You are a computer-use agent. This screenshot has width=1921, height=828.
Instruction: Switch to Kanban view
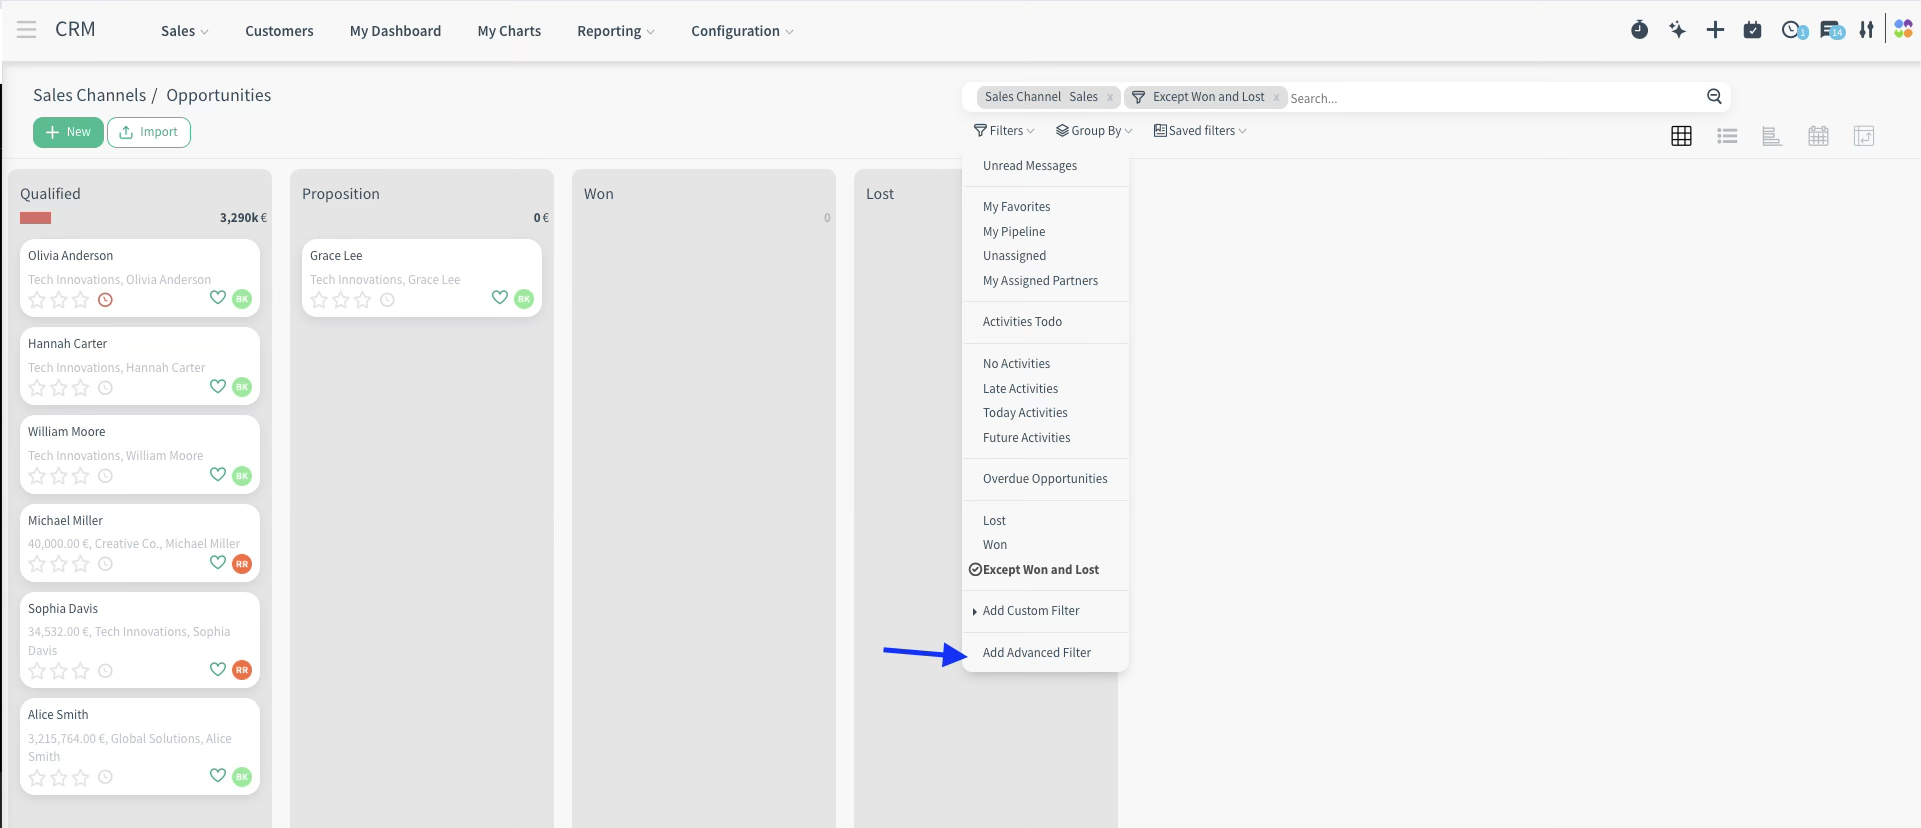(x=1682, y=136)
